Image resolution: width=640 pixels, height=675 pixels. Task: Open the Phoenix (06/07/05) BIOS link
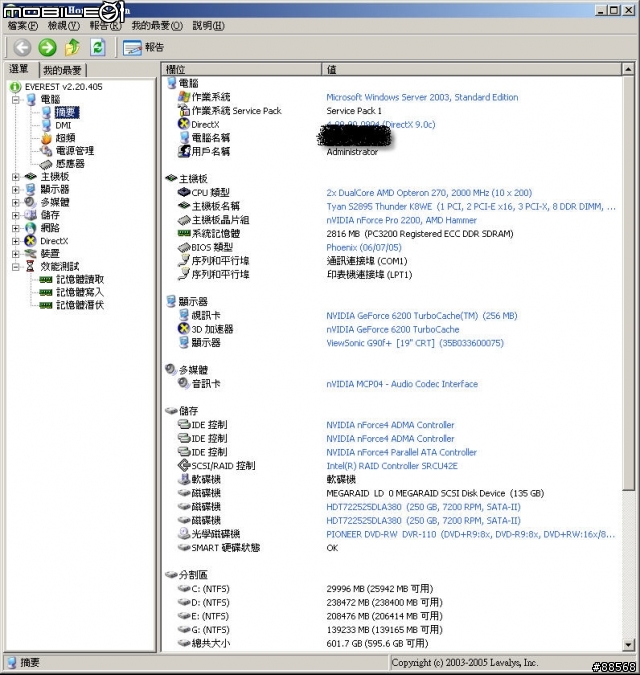[x=364, y=248]
